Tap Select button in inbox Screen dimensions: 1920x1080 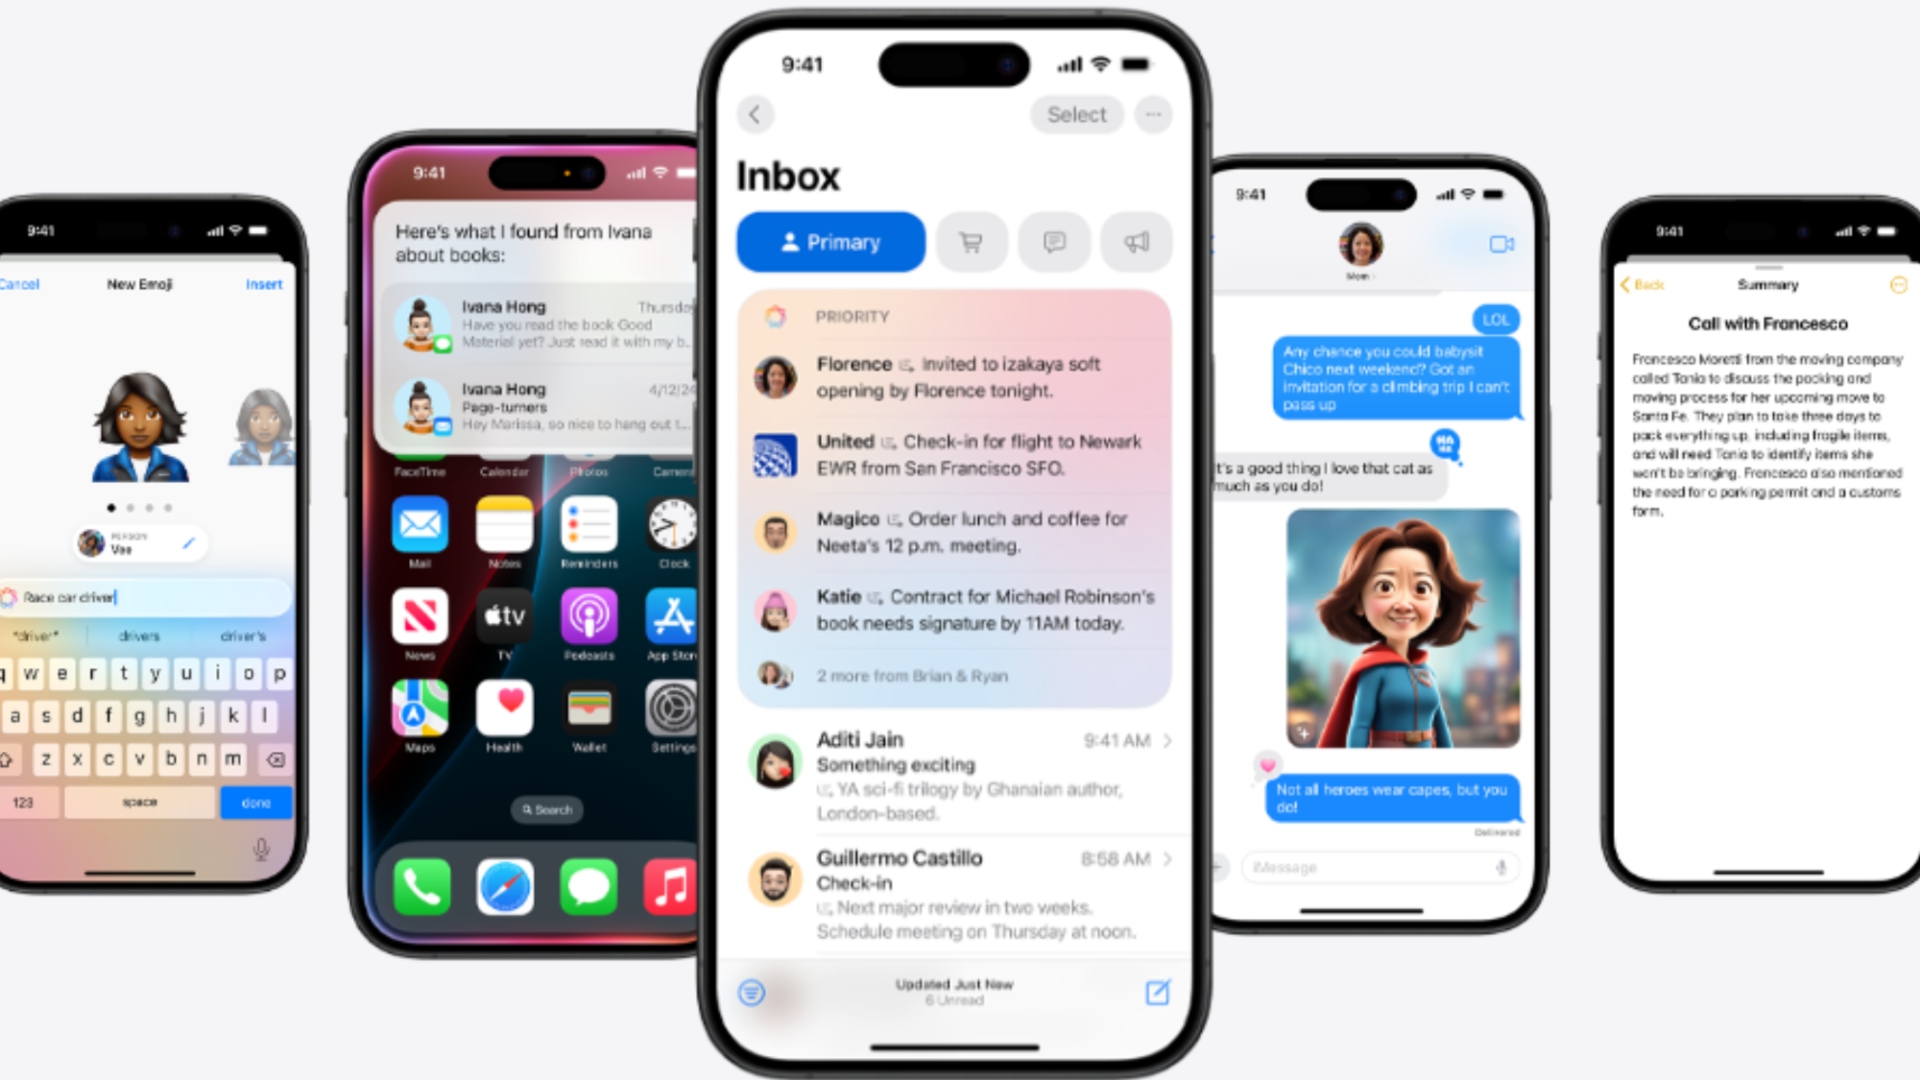[1075, 116]
